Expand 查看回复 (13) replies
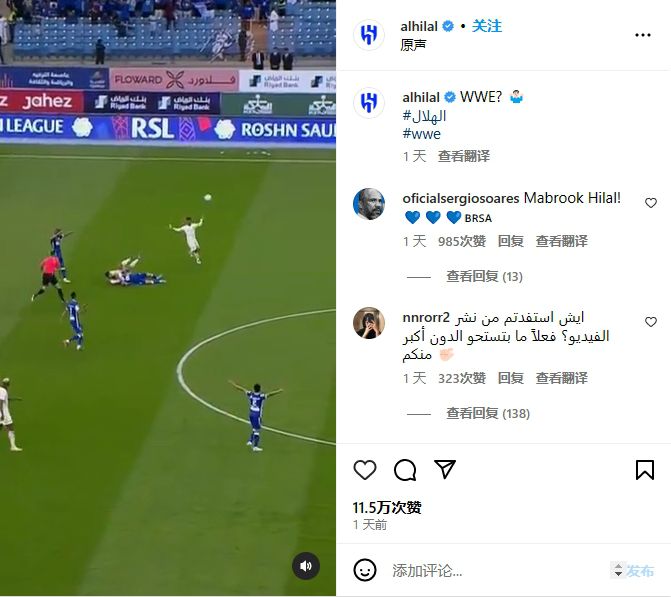 pos(484,276)
